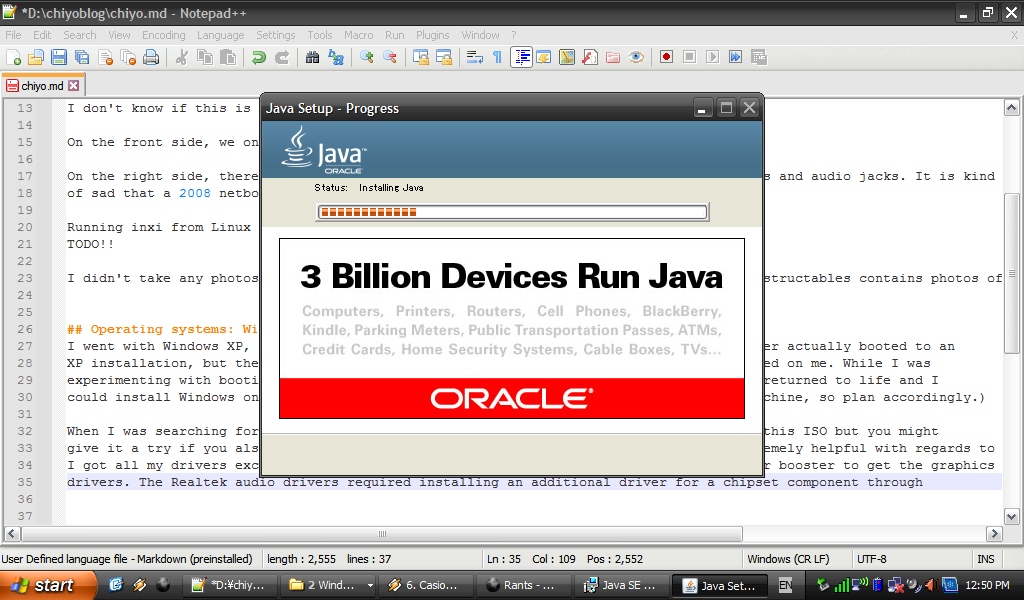The image size is (1024, 600).
Task: Toggle Show All Characters pilcrow icon
Action: point(497,57)
